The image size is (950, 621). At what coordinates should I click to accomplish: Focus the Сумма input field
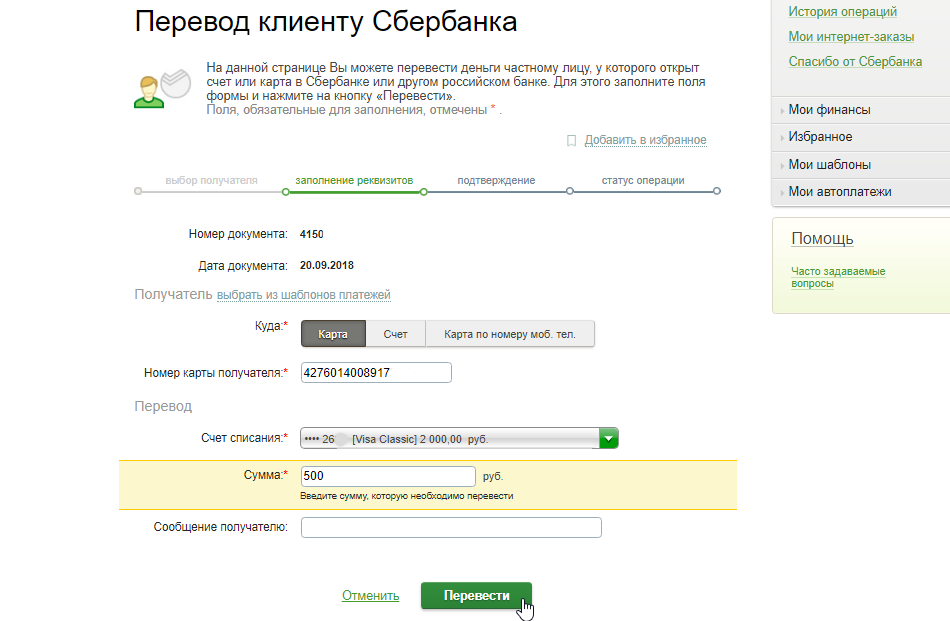click(x=388, y=476)
